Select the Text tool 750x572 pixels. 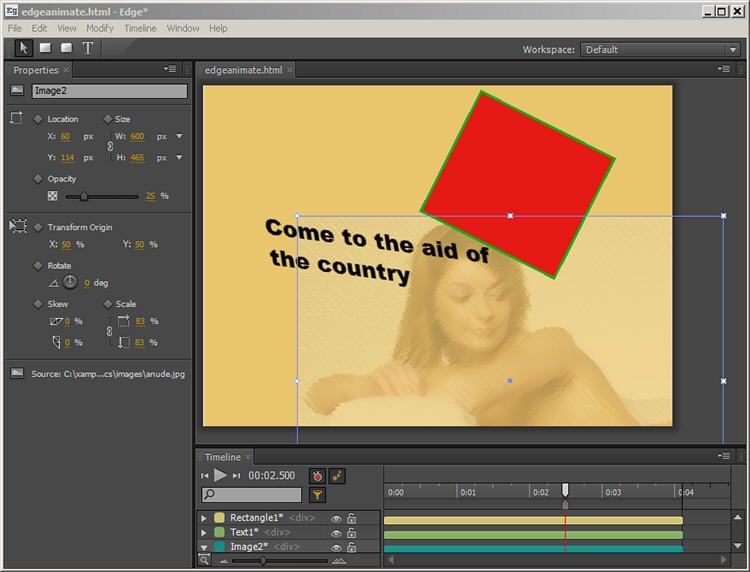(88, 48)
